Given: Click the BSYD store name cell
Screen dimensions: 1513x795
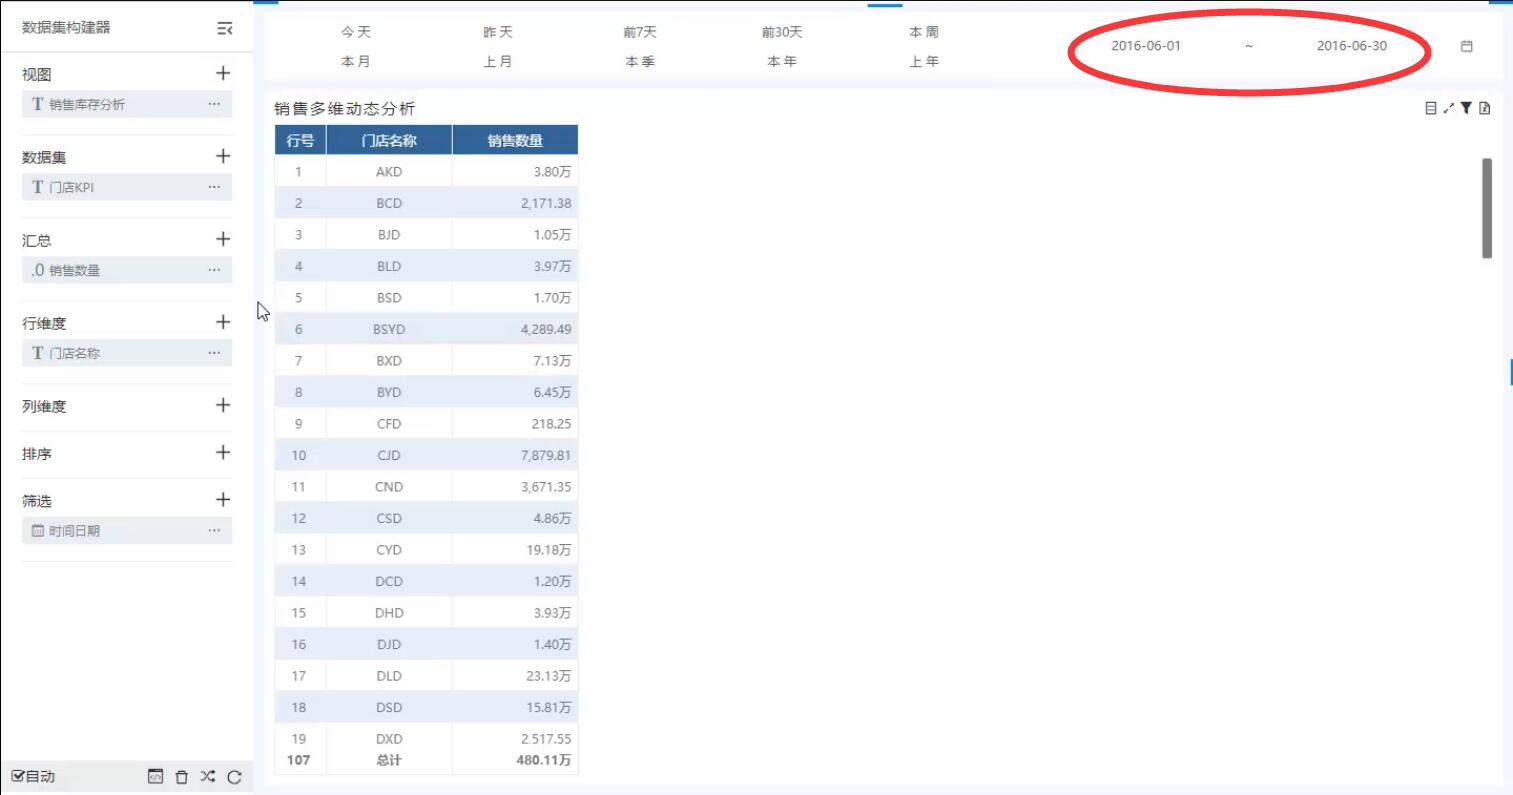Looking at the screenshot, I should (x=389, y=329).
